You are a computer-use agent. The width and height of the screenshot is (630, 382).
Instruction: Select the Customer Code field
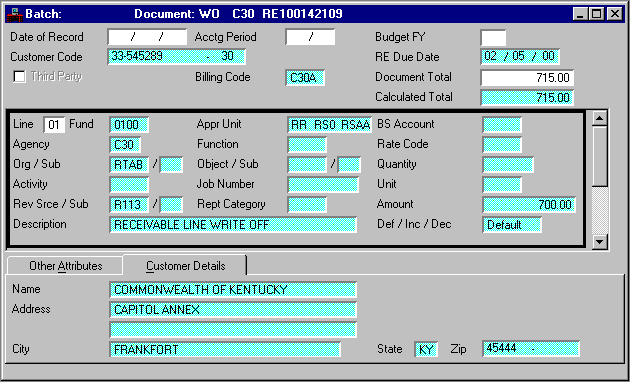pyautogui.click(x=176, y=57)
